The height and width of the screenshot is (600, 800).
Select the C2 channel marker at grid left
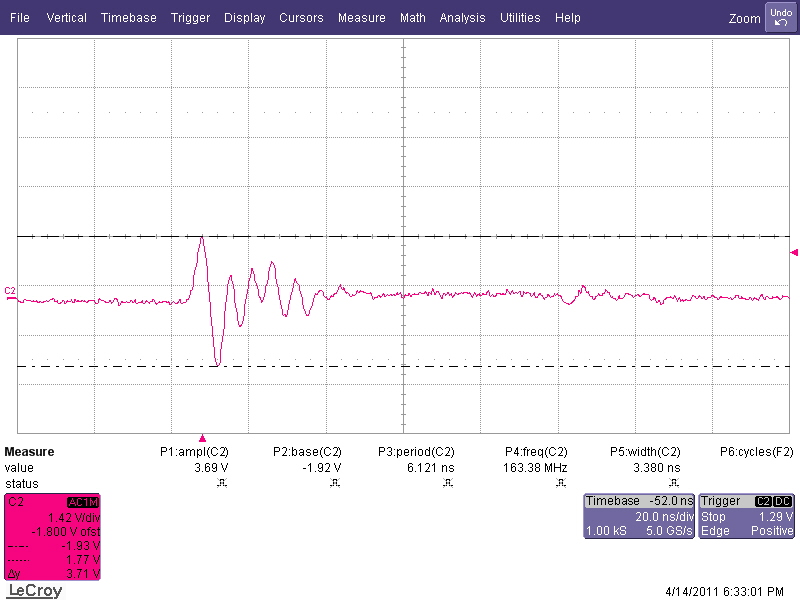pos(10,292)
